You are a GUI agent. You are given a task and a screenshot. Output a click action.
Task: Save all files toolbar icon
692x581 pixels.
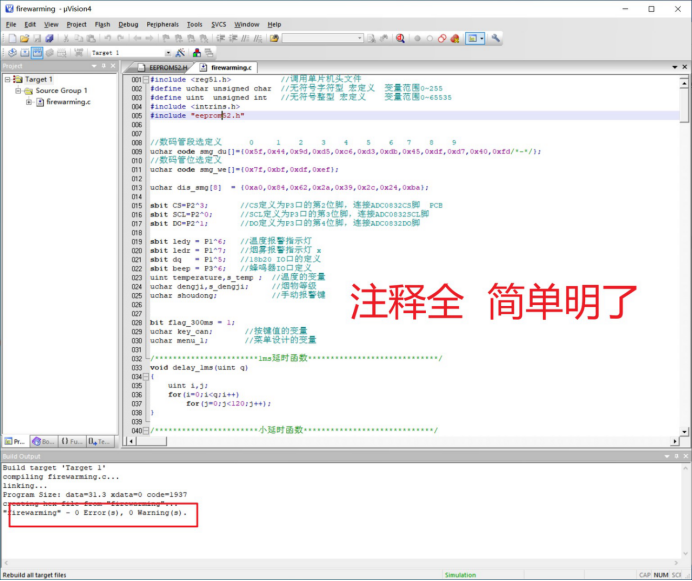tap(49, 38)
